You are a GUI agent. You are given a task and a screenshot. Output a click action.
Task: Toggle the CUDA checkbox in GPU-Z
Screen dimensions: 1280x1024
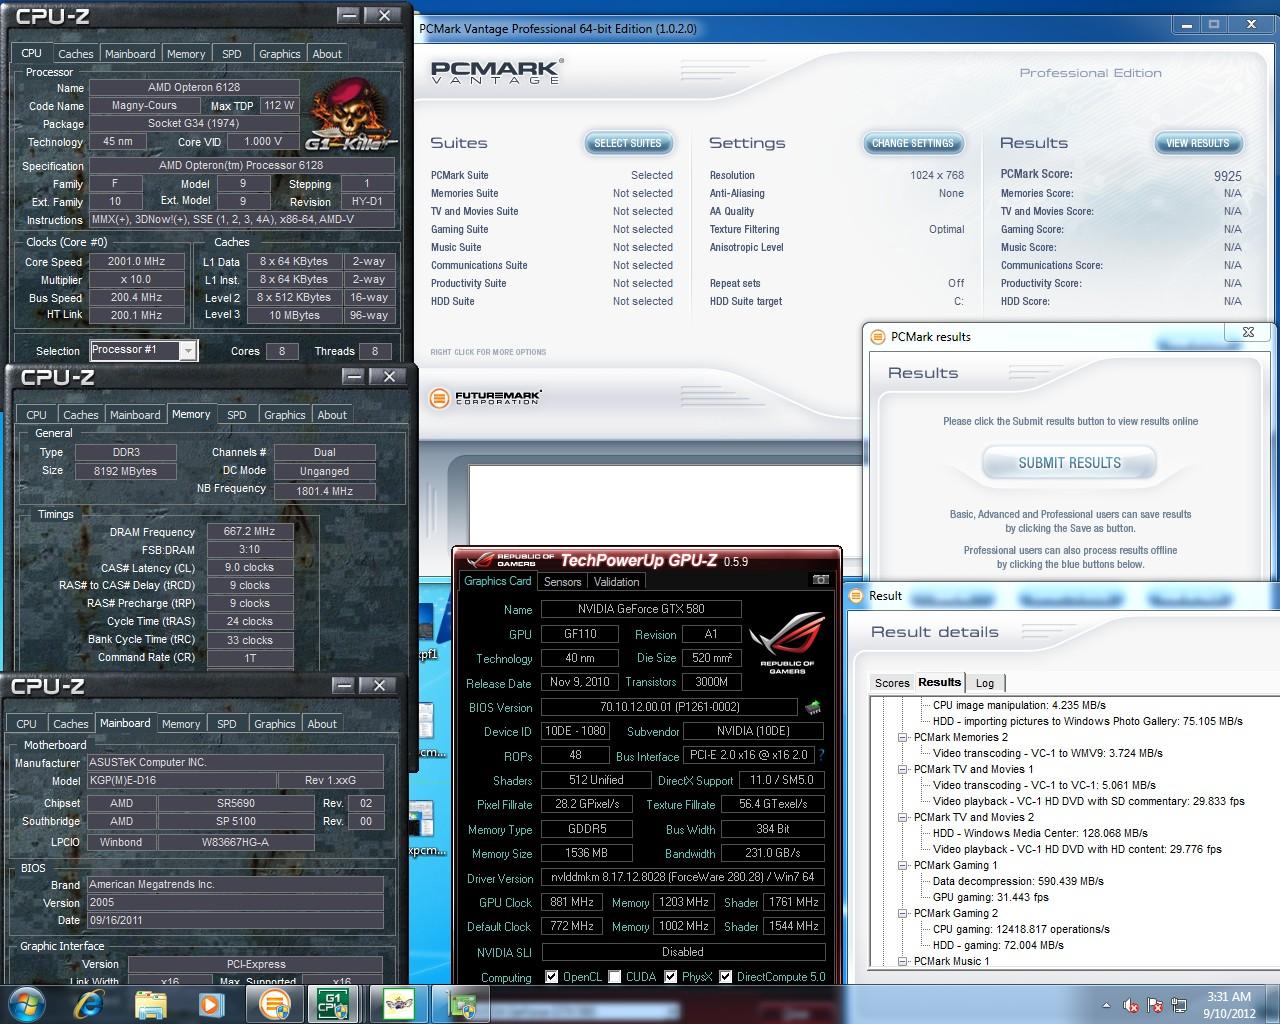click(615, 977)
